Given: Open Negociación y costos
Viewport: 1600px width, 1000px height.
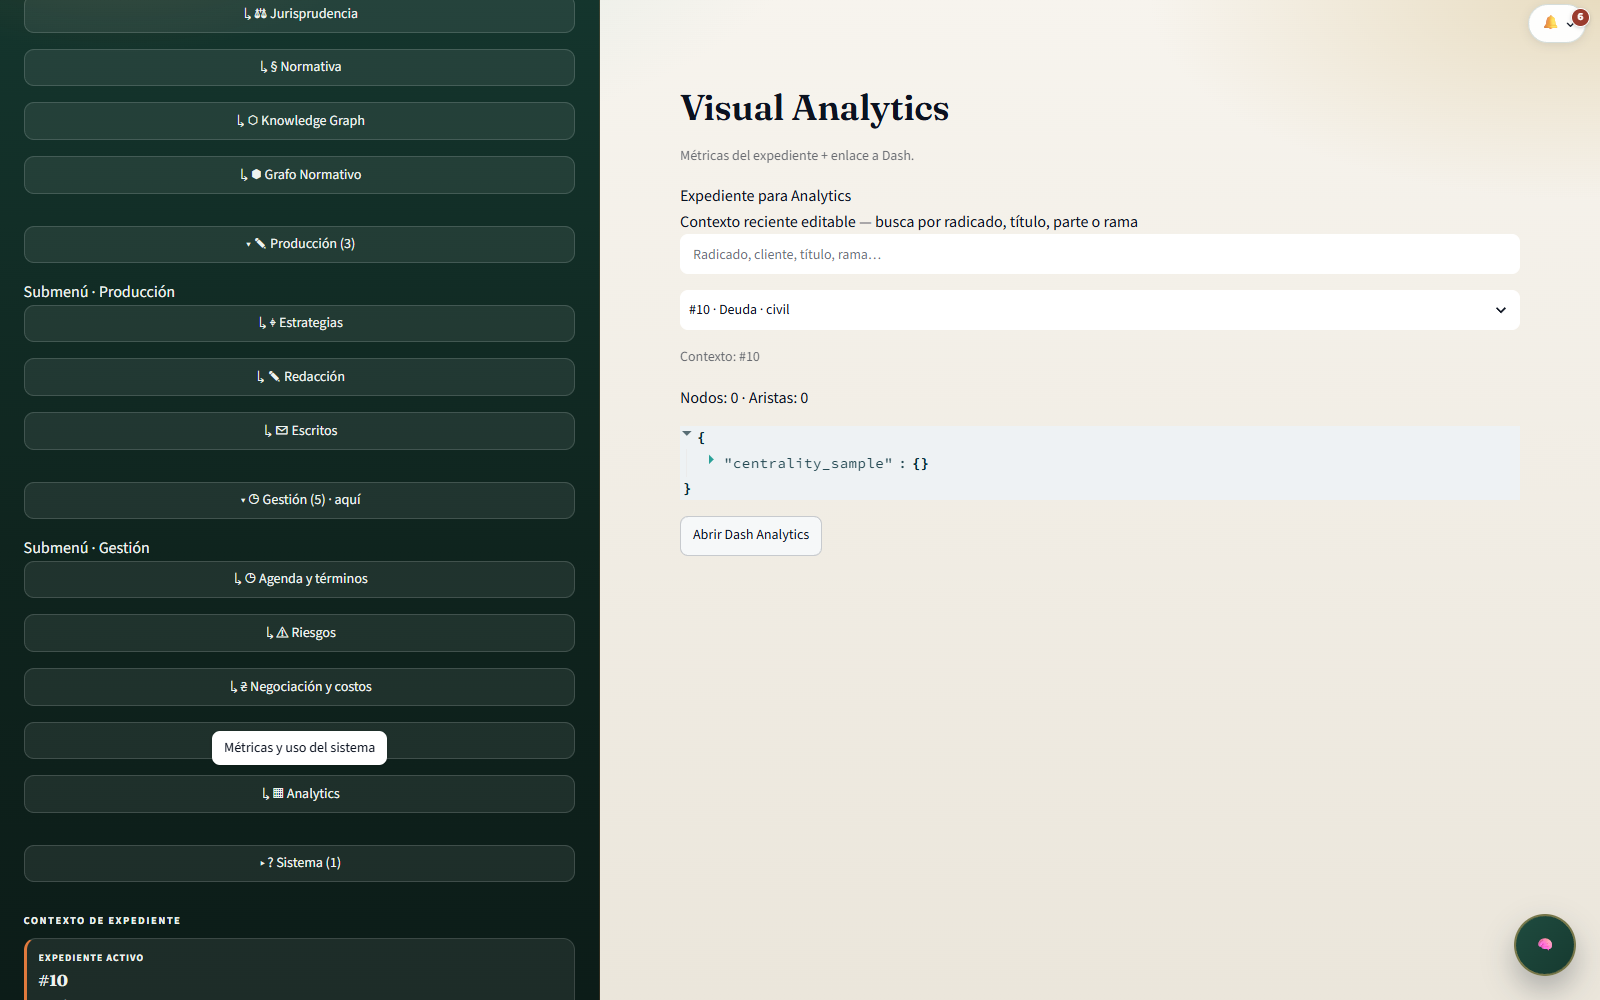Looking at the screenshot, I should pos(299,687).
